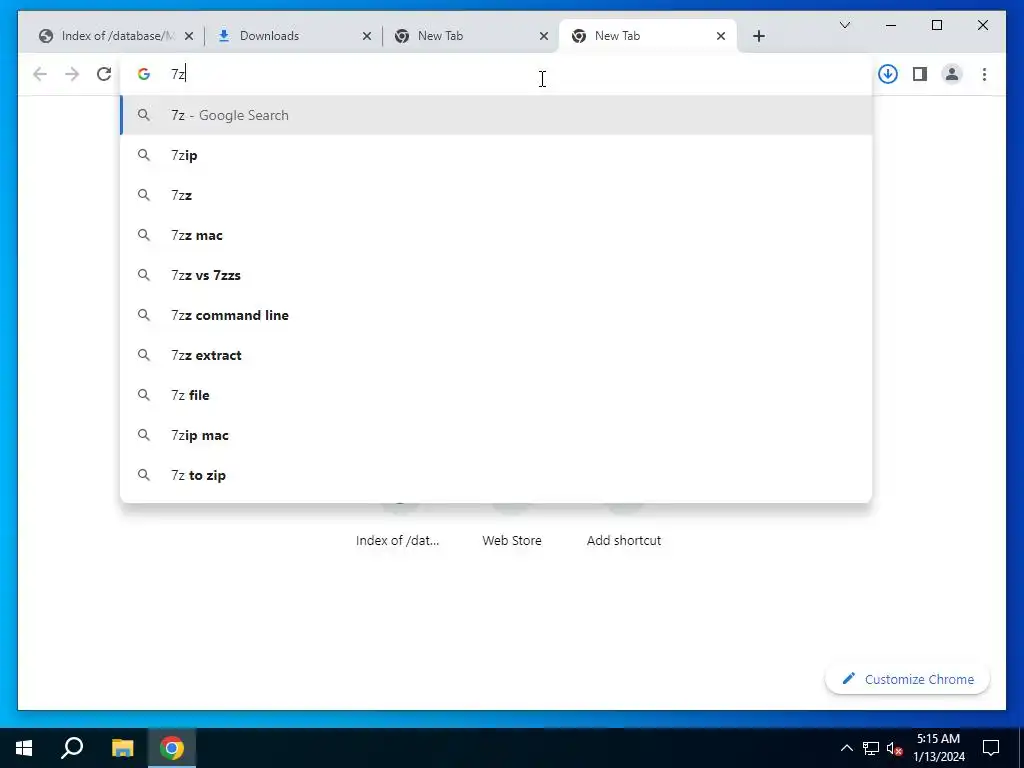Minimize the Chrome window

pyautogui.click(x=891, y=25)
